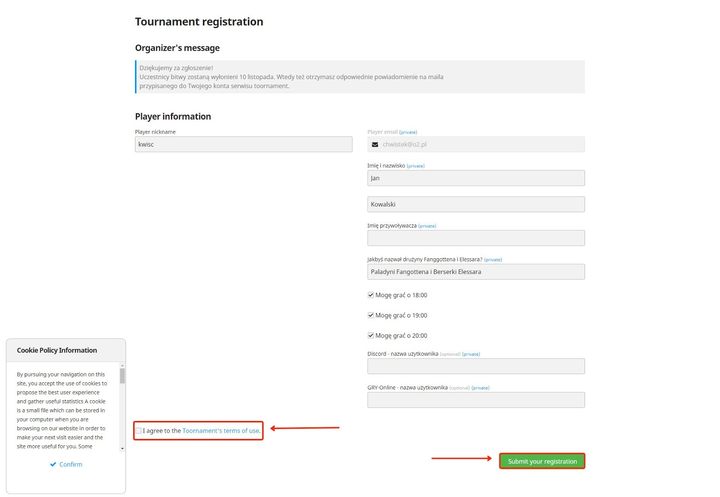Click the Confirm checkmark icon

click(53, 464)
